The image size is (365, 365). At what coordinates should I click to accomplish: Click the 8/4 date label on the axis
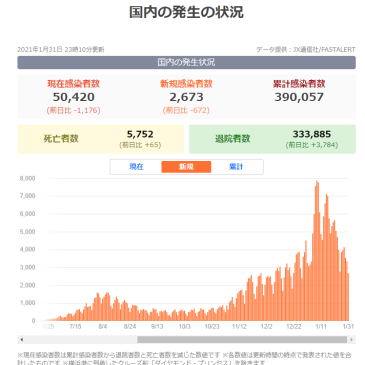pos(102,326)
